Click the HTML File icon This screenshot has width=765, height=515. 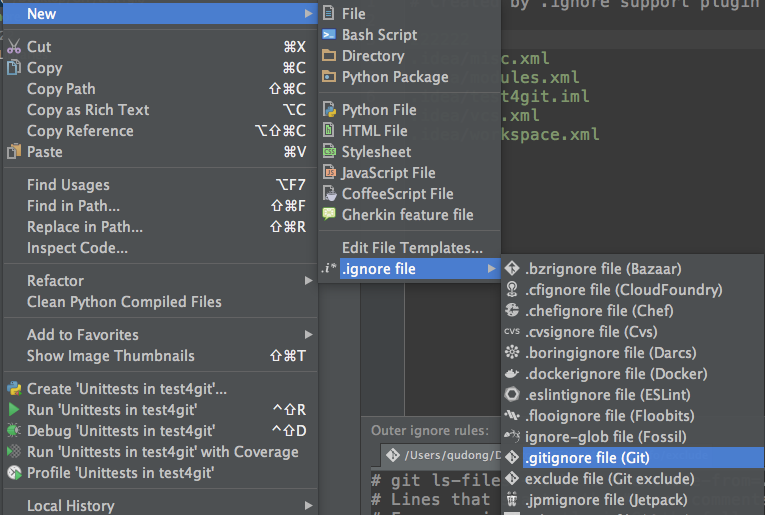pyautogui.click(x=329, y=131)
